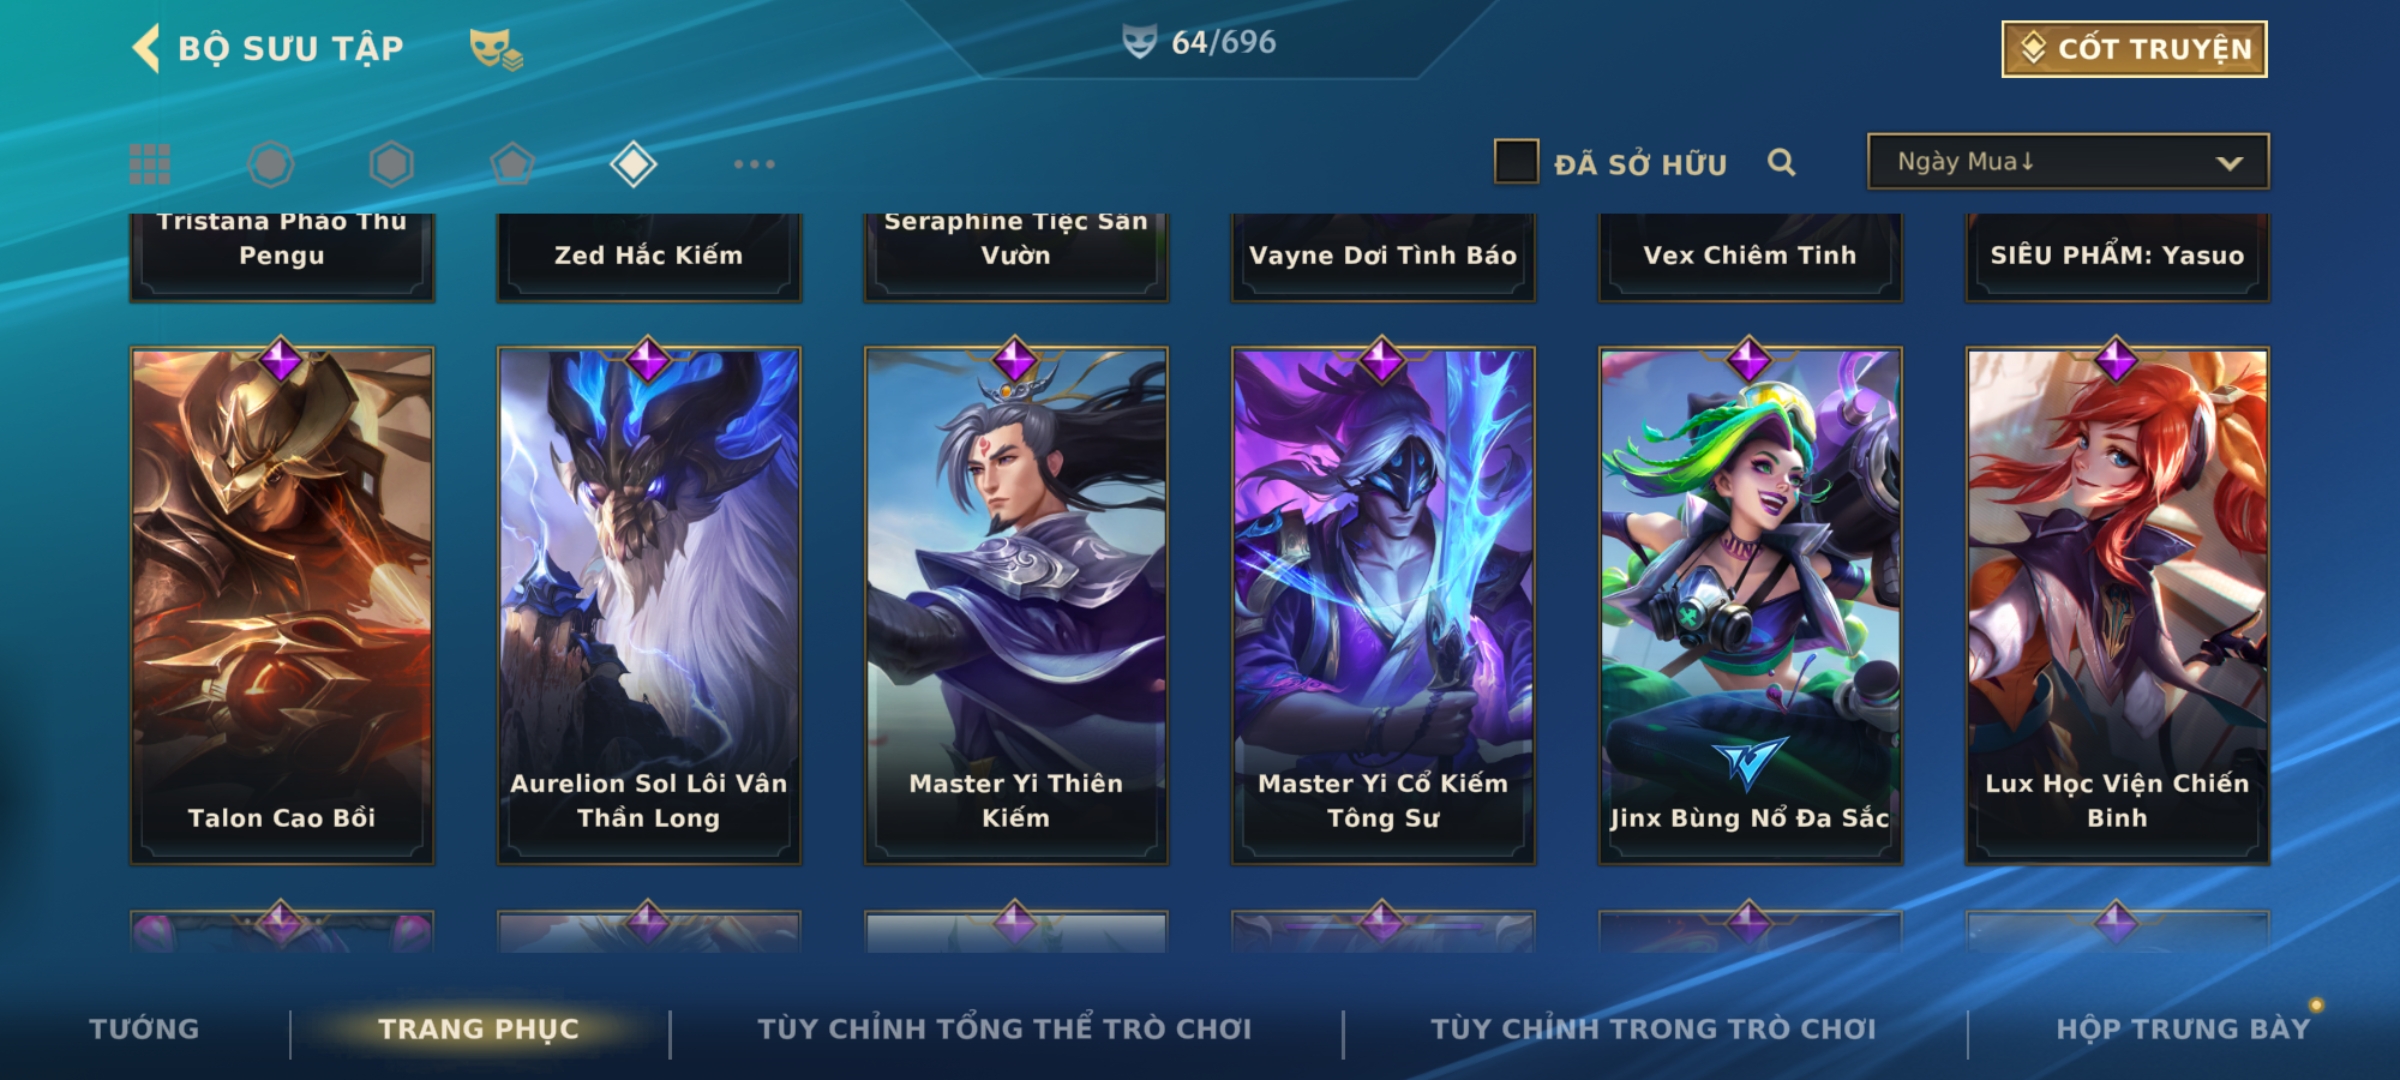Open the Tùy Chỉnh Trong Trò Chơi tab
Viewport: 2400px width, 1080px height.
pos(1653,1029)
